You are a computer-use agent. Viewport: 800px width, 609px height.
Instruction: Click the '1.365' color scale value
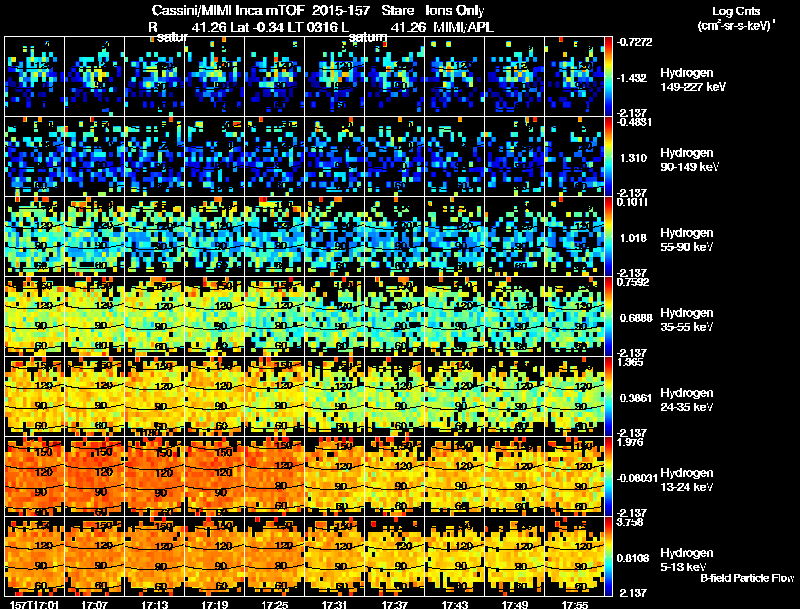(x=630, y=362)
